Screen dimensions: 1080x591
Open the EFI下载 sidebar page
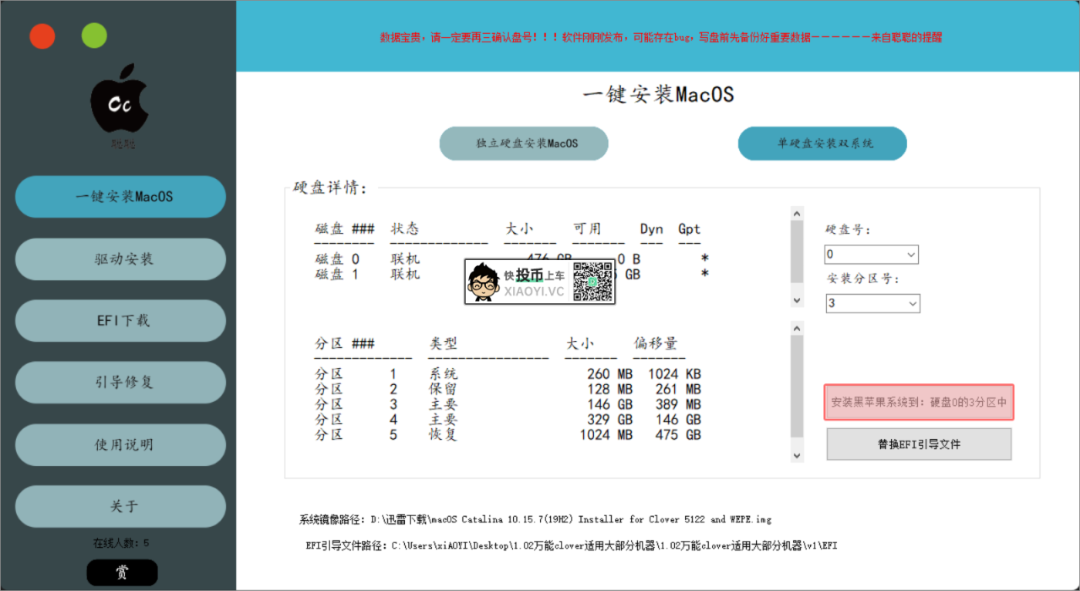coord(121,321)
